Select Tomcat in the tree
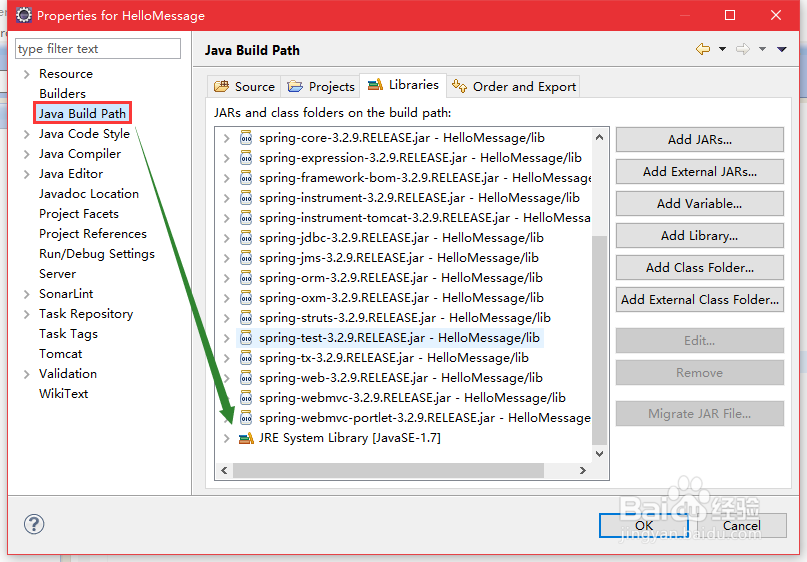The height and width of the screenshot is (562, 807). 61,354
